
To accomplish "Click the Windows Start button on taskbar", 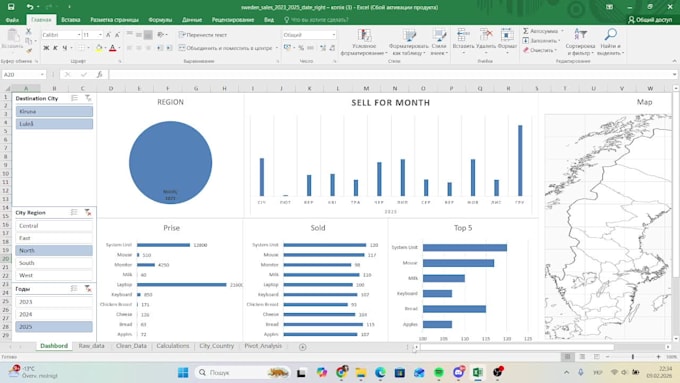I will pyautogui.click(x=183, y=373).
